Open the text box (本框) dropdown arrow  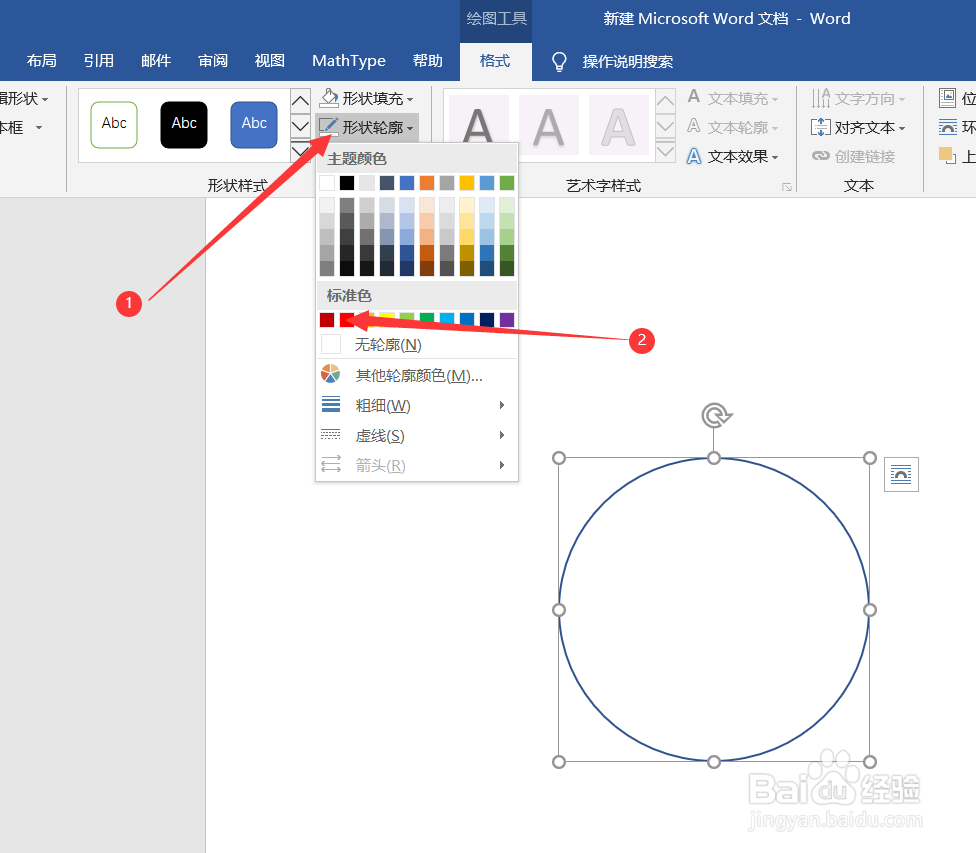[39, 128]
